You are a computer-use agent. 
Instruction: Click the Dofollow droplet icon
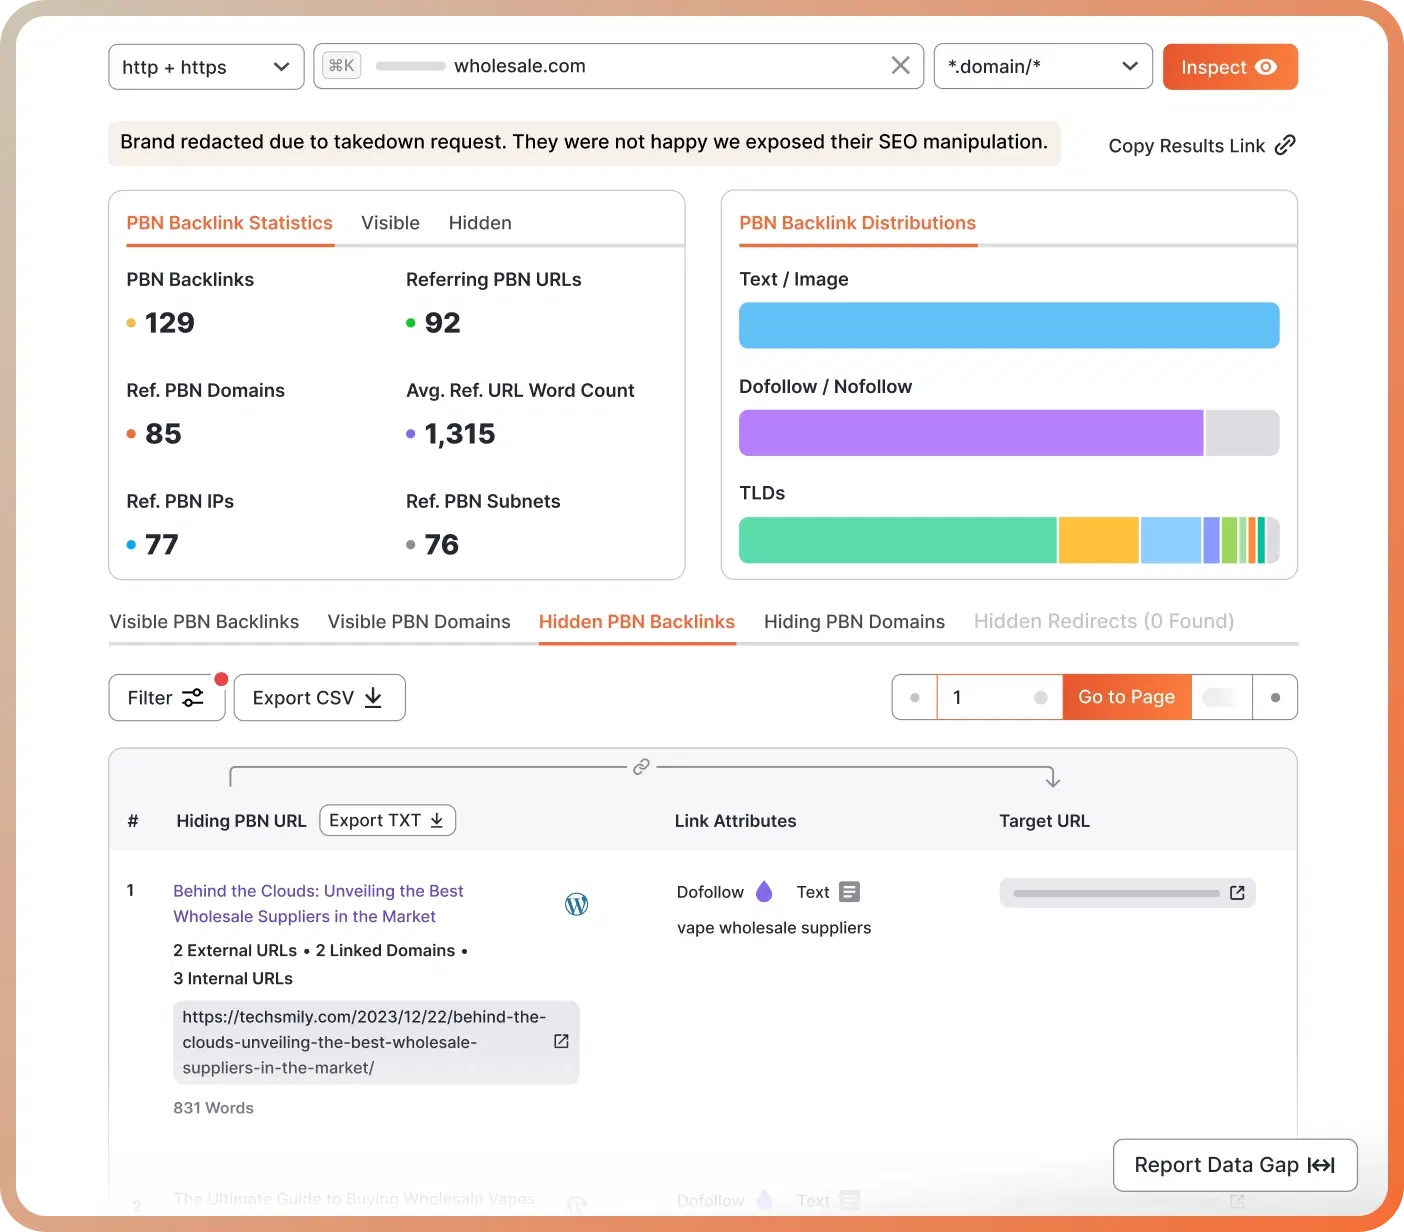[x=764, y=892]
